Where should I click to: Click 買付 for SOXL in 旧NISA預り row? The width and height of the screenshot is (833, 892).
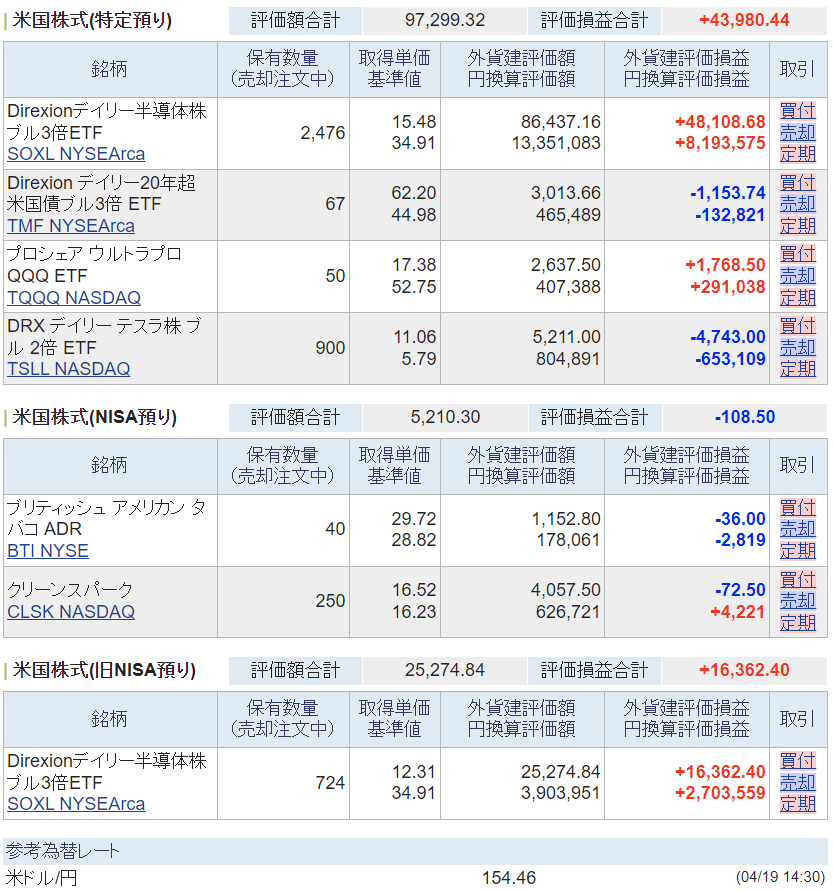pos(798,761)
